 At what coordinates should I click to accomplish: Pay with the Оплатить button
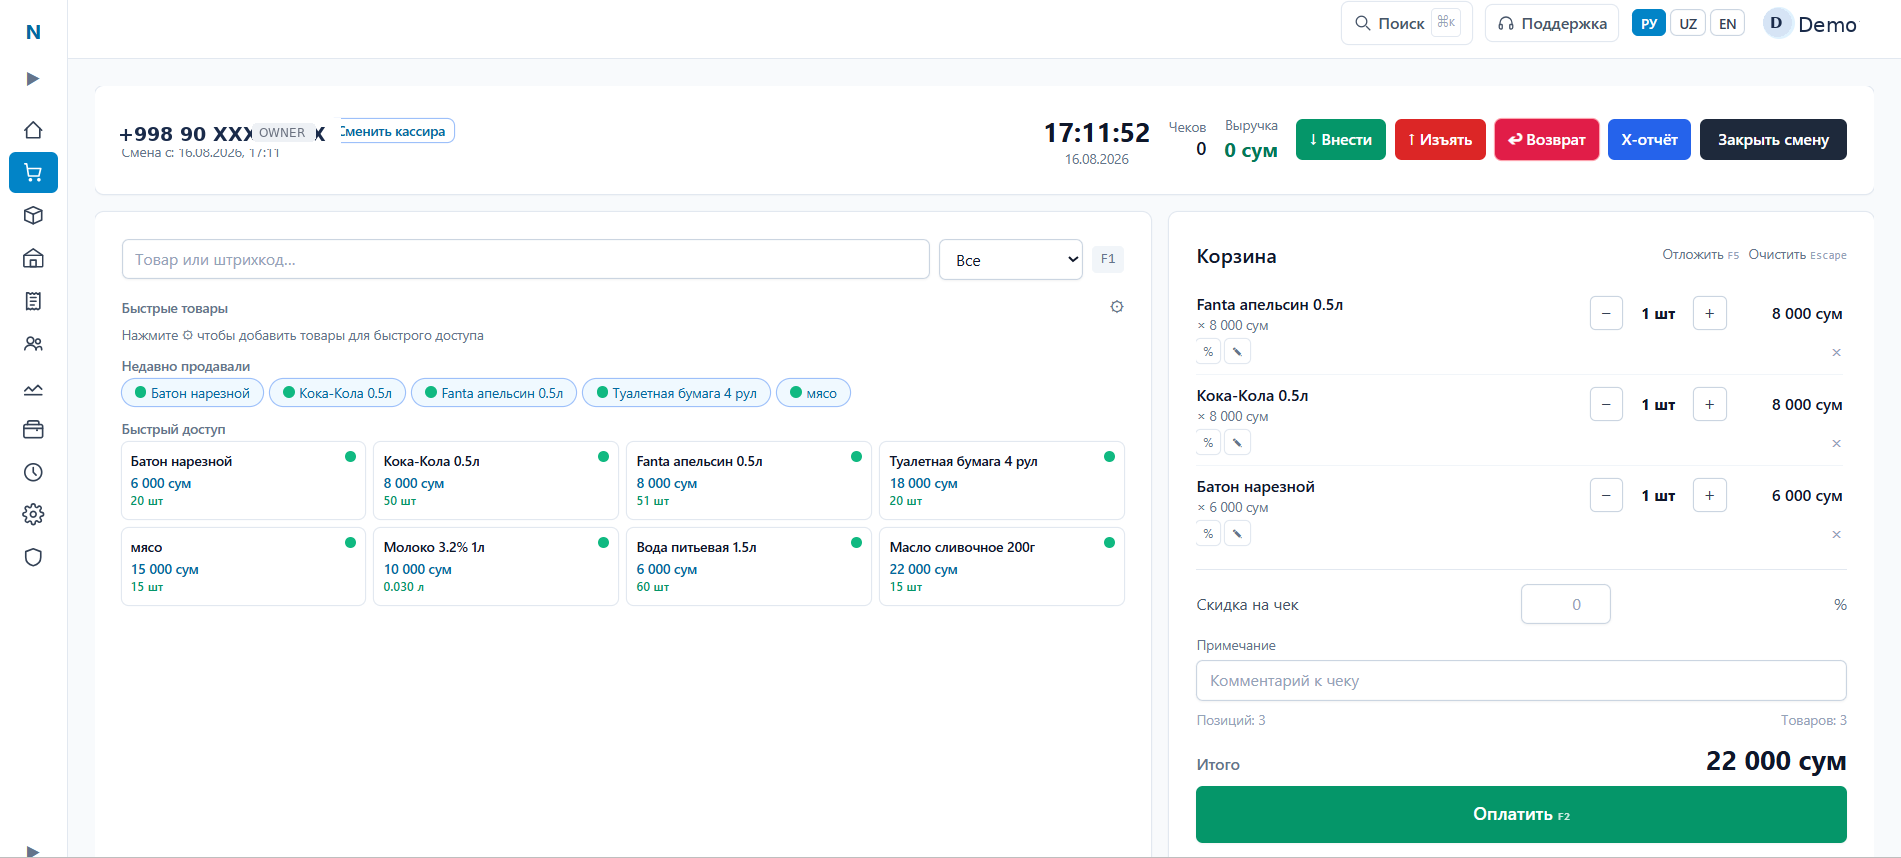pos(1521,814)
